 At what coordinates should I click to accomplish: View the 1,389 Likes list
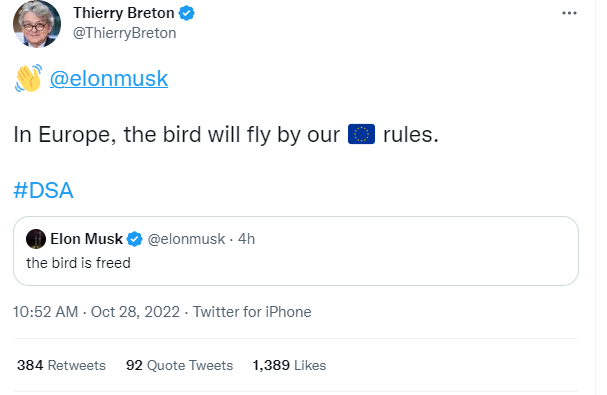coord(289,365)
